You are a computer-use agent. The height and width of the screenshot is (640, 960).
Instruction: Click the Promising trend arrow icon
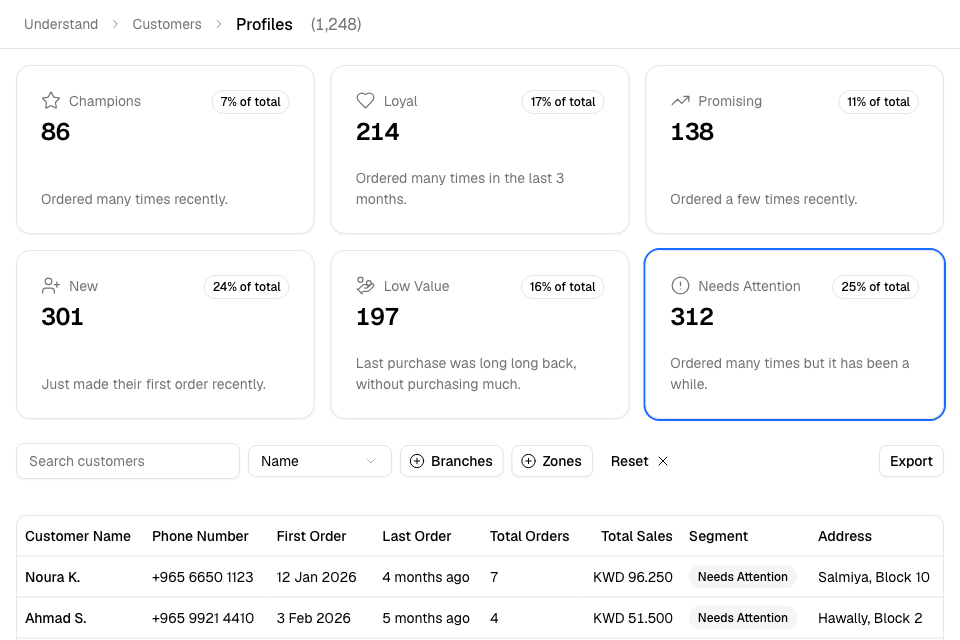coord(680,100)
